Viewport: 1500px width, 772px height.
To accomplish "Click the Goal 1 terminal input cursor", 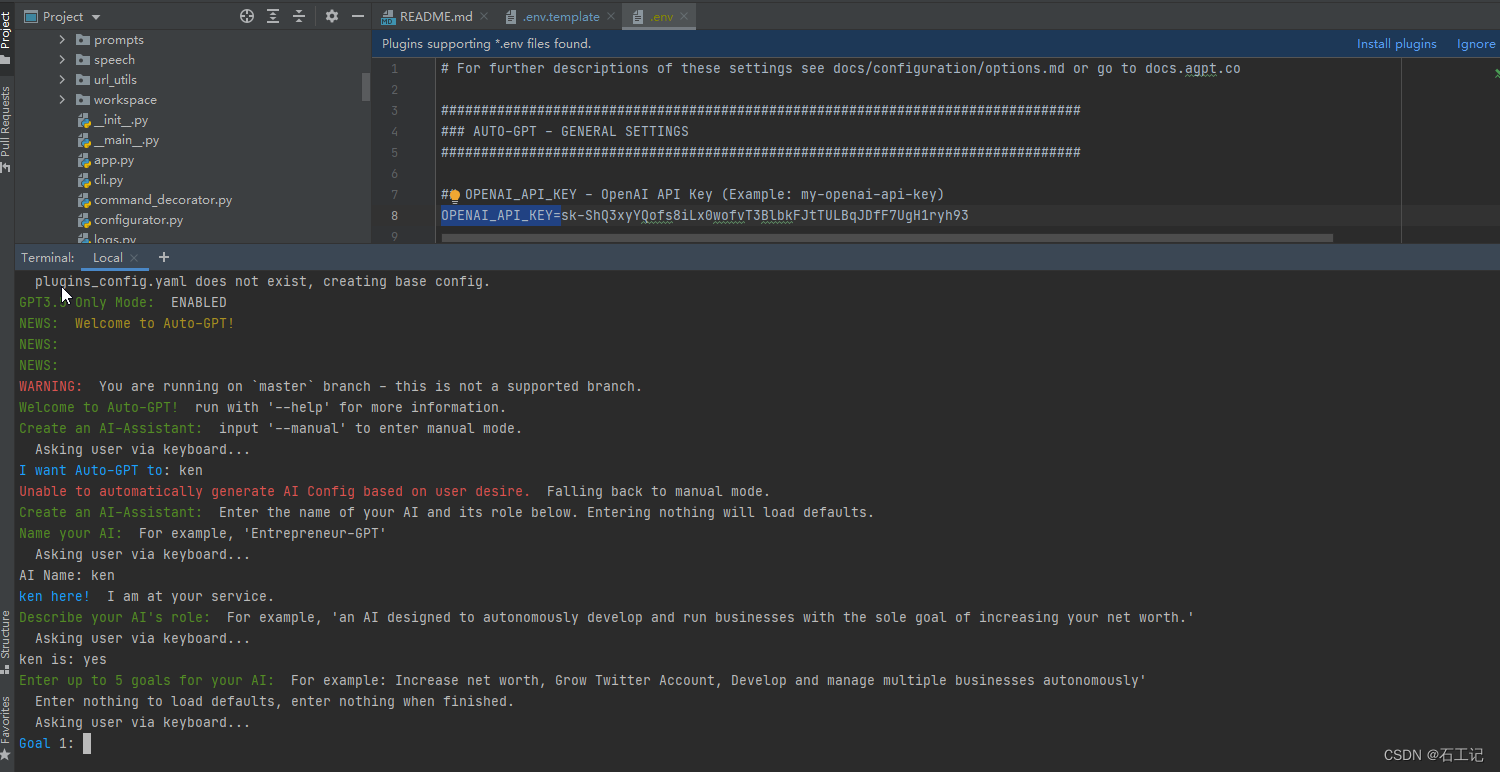I will click(x=87, y=743).
